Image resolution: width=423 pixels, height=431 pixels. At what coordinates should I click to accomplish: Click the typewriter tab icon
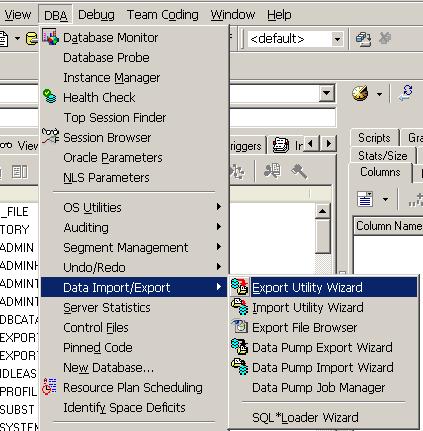(281, 145)
